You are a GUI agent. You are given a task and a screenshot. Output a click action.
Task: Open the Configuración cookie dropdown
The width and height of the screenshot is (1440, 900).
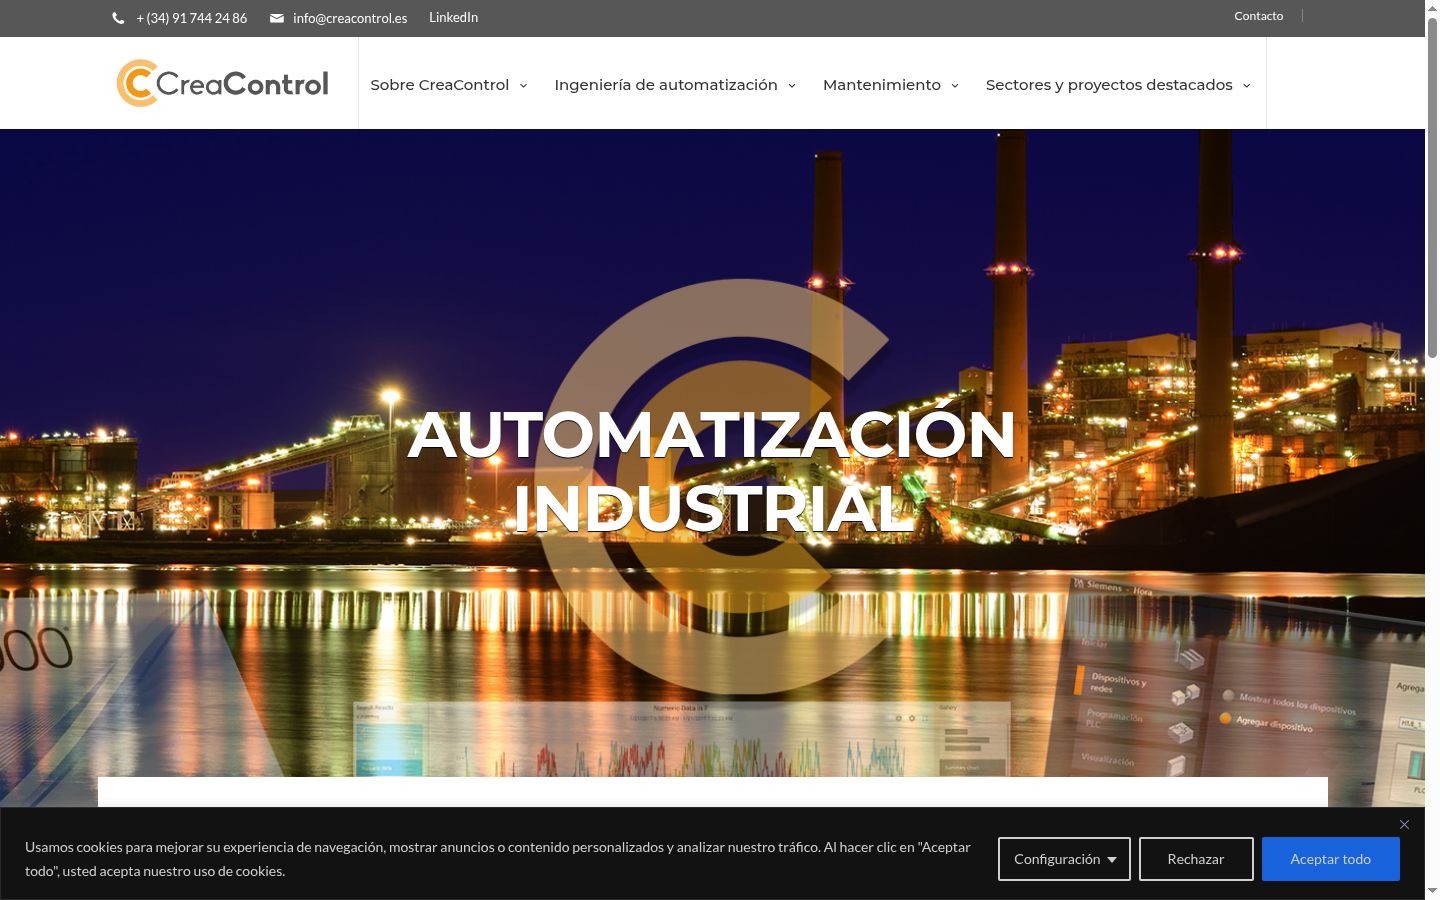pos(1064,859)
